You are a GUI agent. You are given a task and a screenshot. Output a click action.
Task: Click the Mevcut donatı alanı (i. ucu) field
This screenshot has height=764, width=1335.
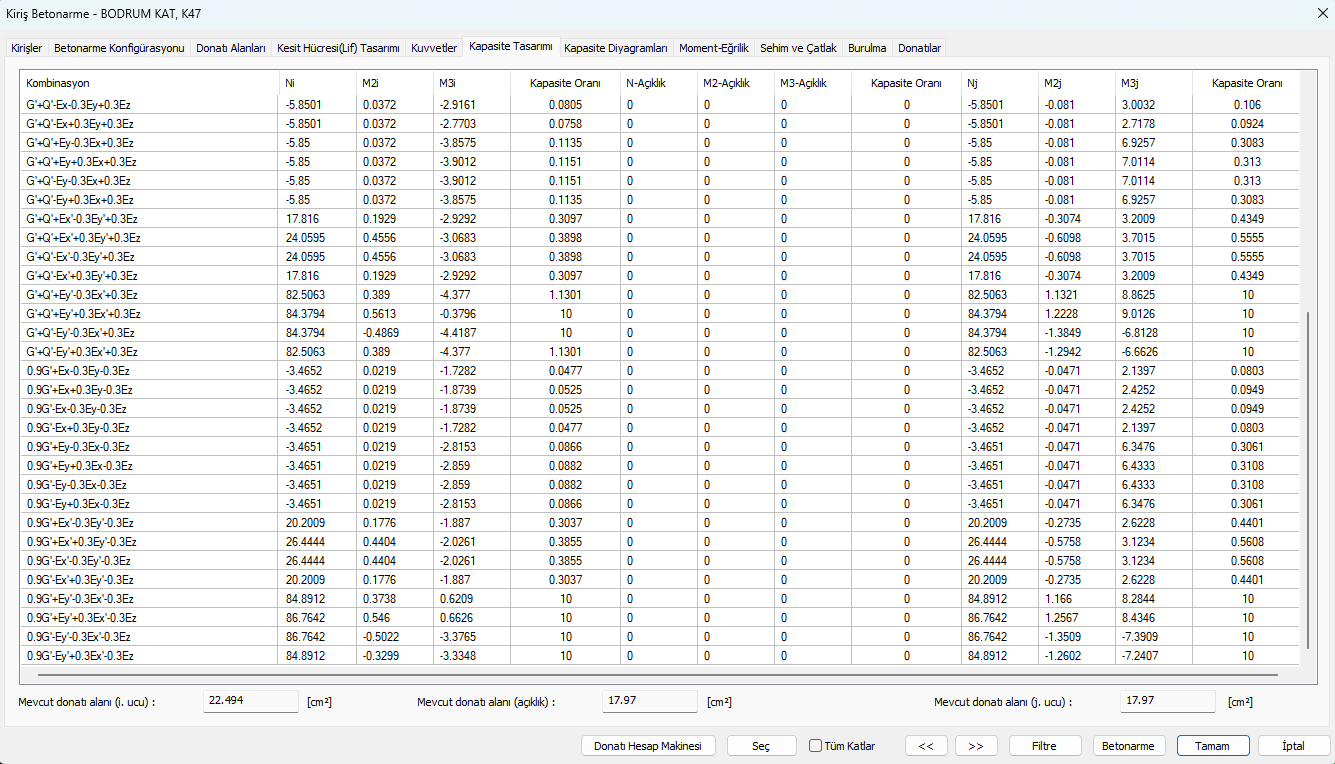pyautogui.click(x=250, y=701)
